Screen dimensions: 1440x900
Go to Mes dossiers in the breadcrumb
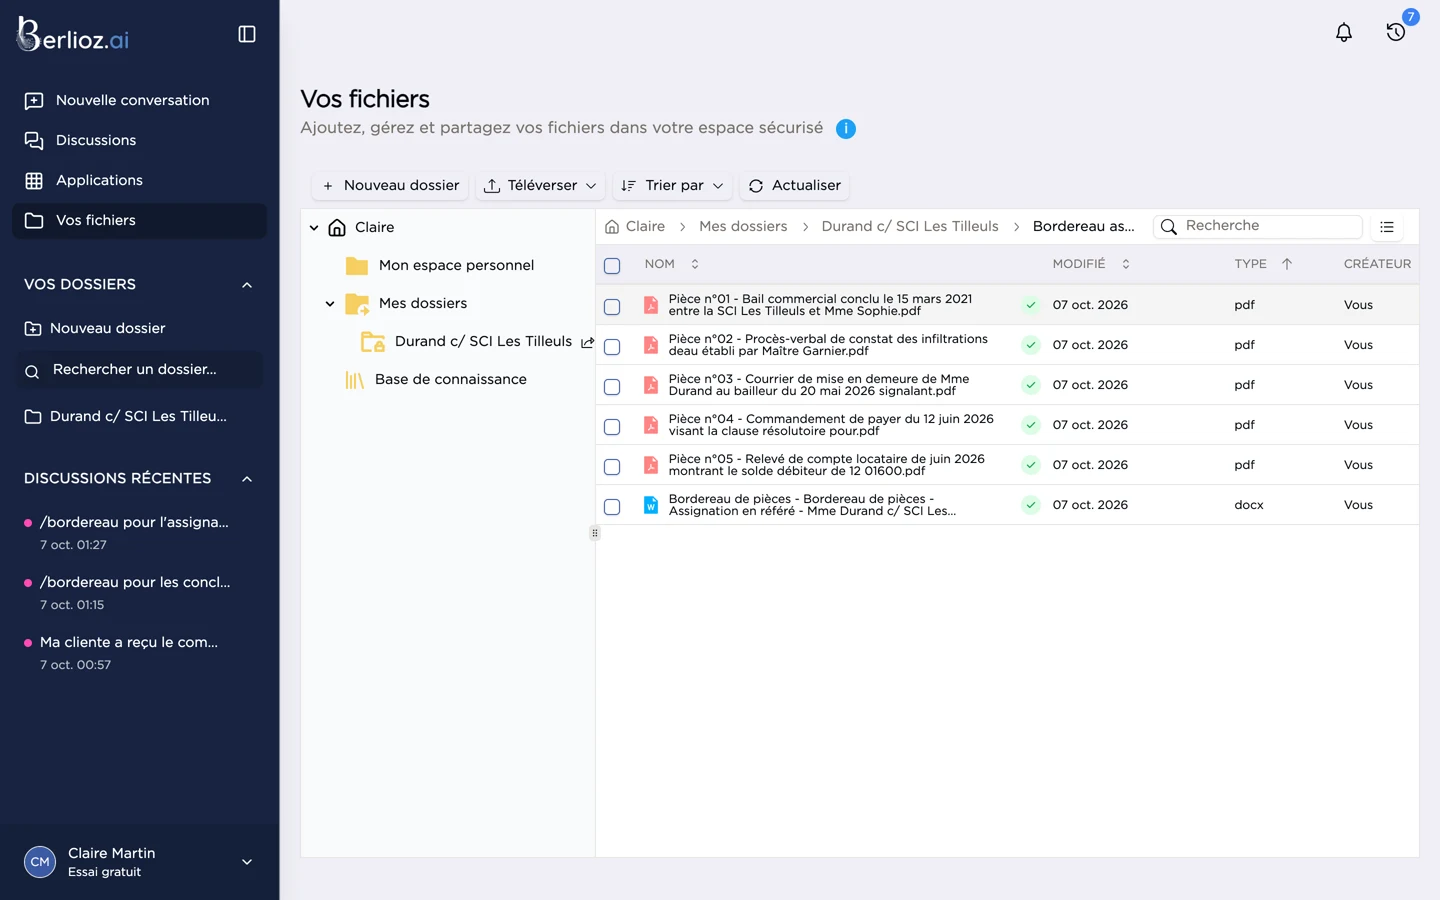point(743,227)
